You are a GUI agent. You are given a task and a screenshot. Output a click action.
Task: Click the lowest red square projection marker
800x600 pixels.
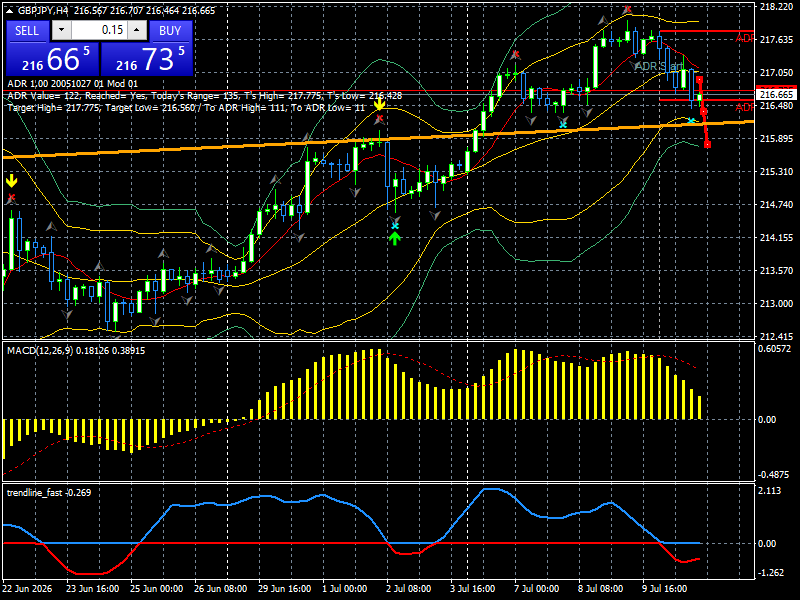click(x=707, y=145)
